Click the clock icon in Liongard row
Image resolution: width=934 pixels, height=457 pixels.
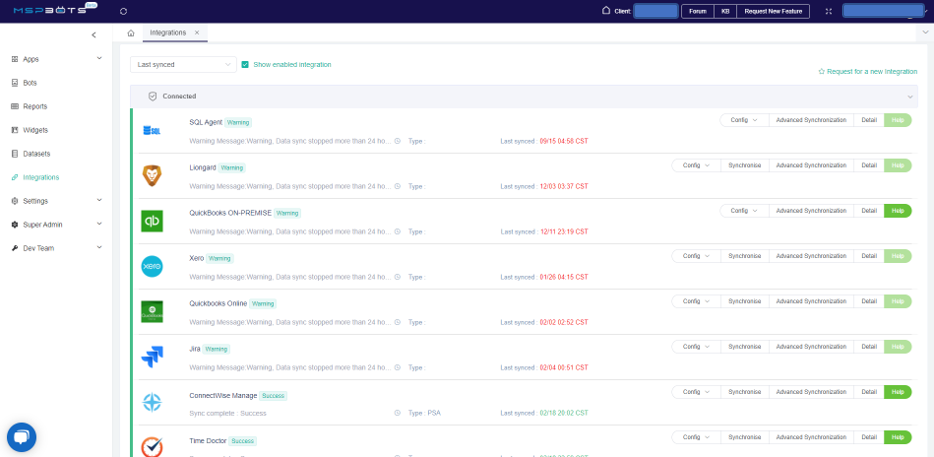click(x=397, y=186)
